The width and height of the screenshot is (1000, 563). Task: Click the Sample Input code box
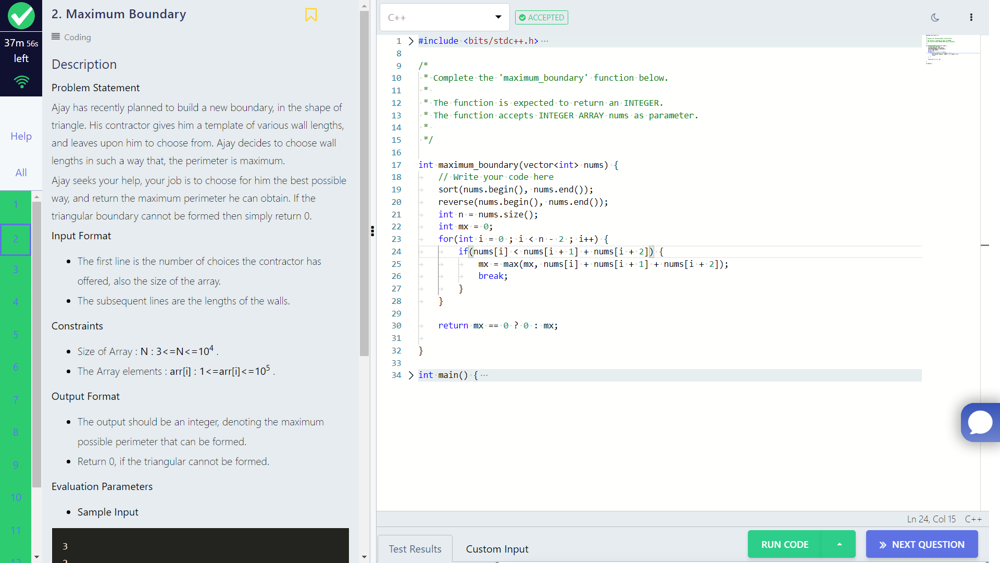click(200, 545)
